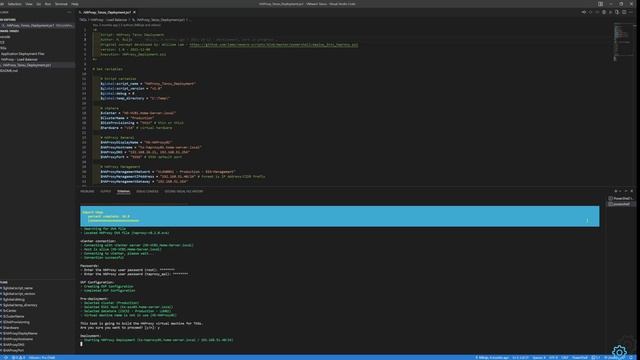Click the editor minimap
This screenshot has width=640, height=360.
click(622, 41)
